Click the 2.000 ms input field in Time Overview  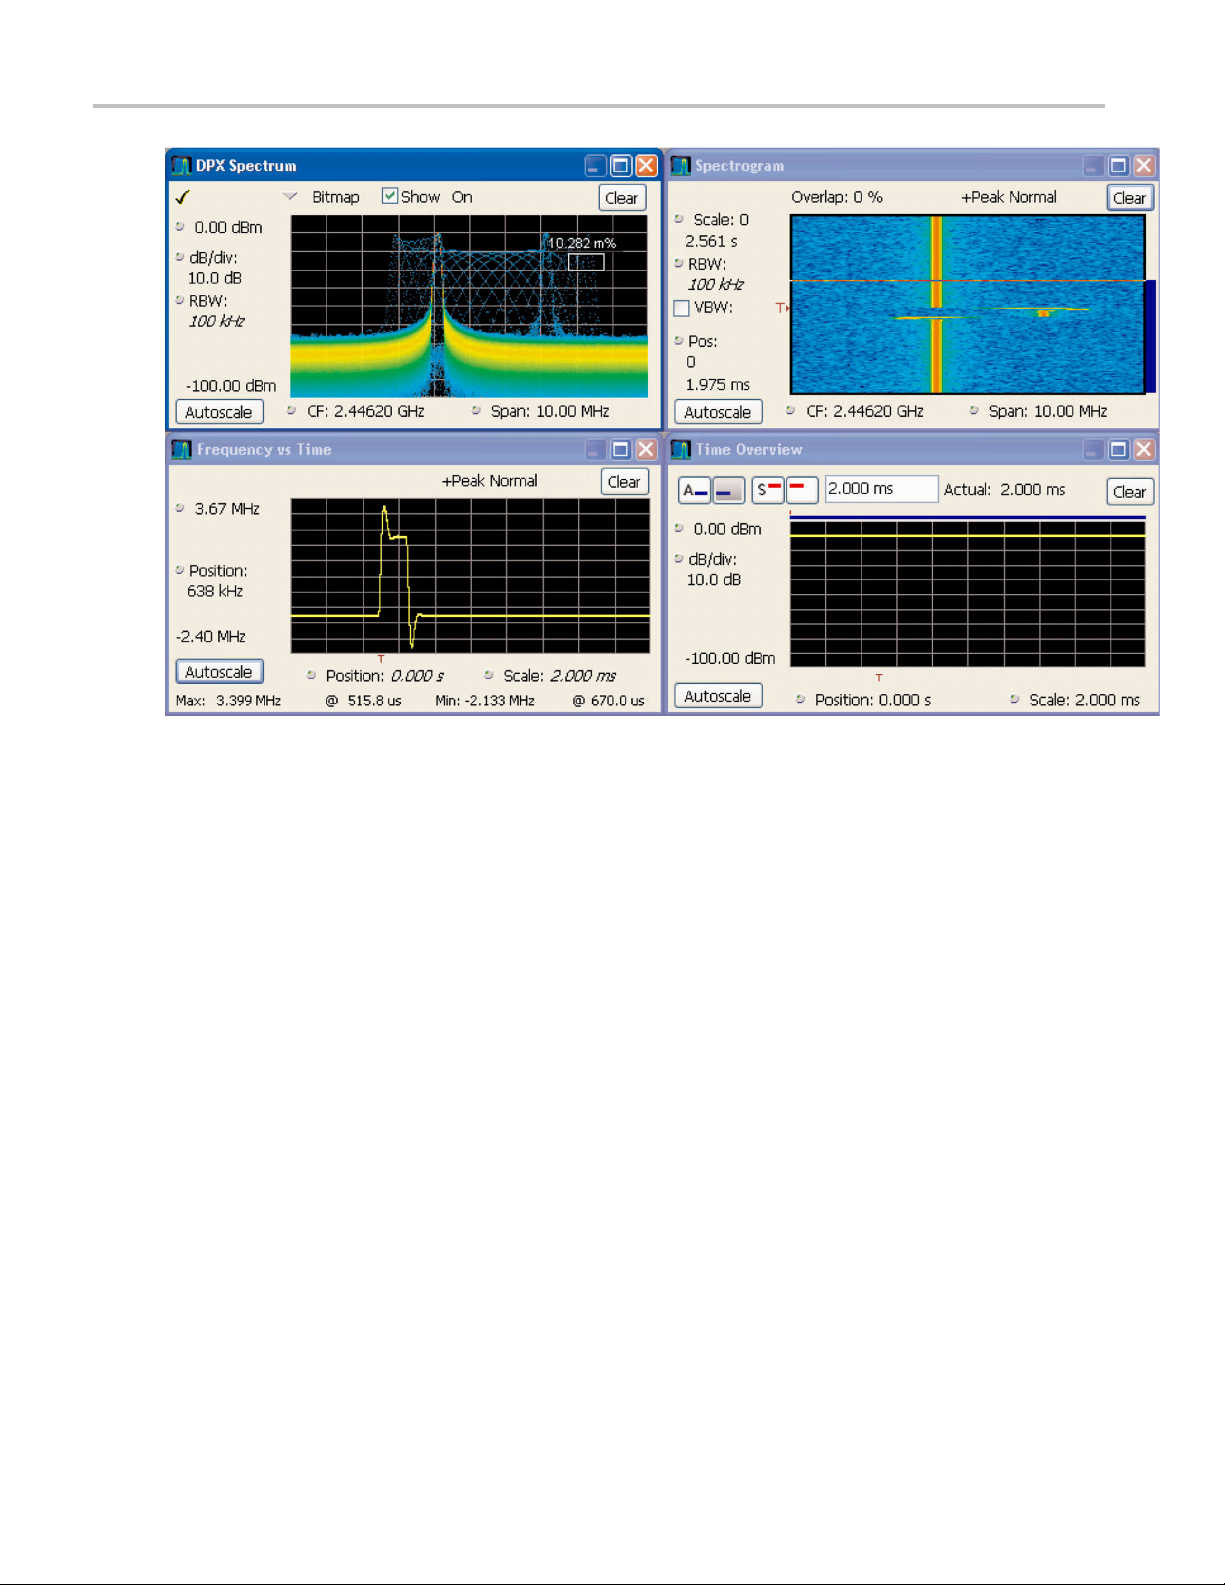coord(882,489)
